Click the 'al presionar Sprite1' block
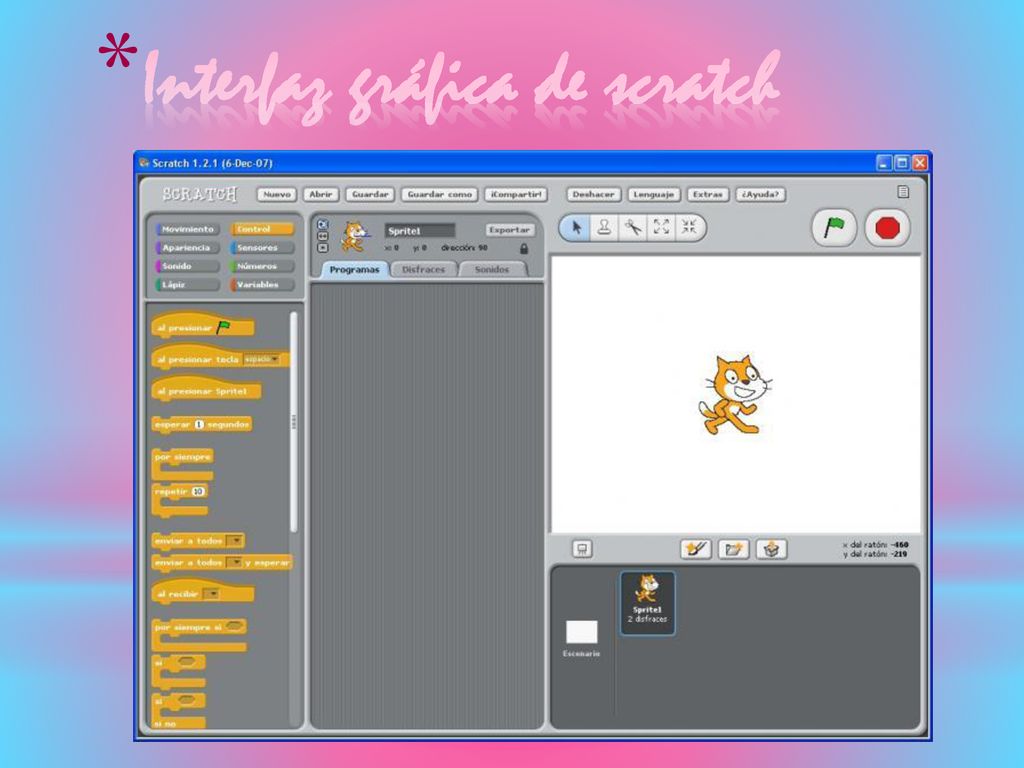 coord(206,389)
